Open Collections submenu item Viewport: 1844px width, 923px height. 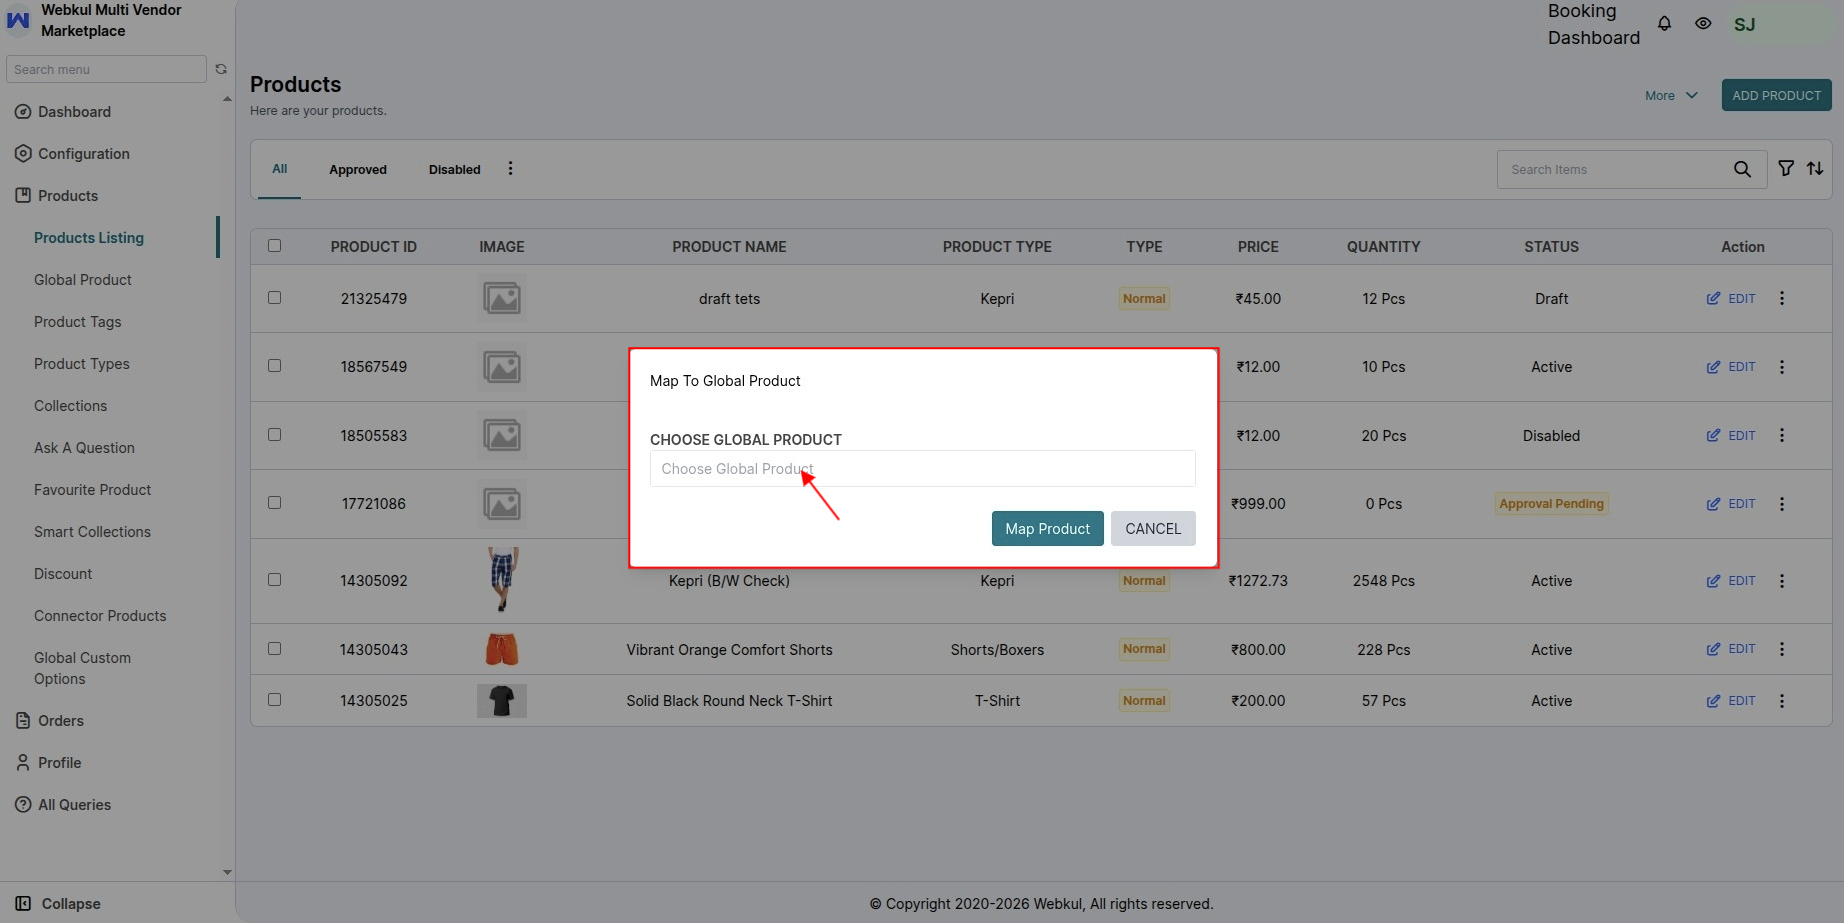[x=71, y=406]
